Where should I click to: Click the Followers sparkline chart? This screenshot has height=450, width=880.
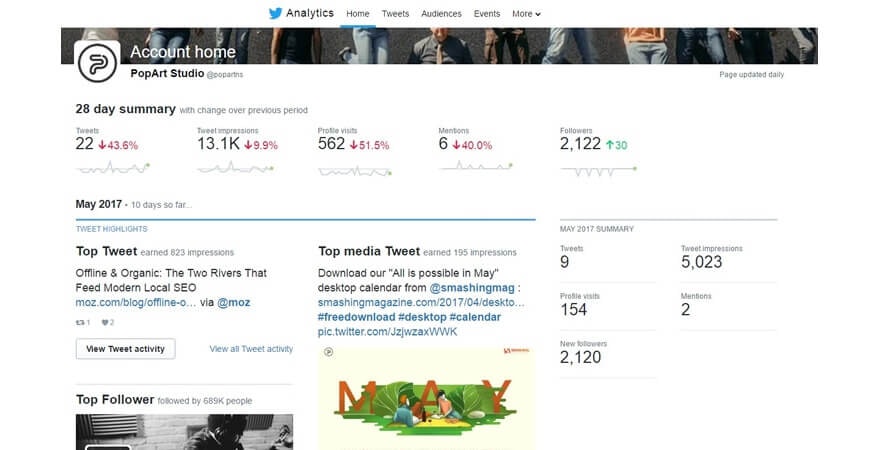click(595, 169)
